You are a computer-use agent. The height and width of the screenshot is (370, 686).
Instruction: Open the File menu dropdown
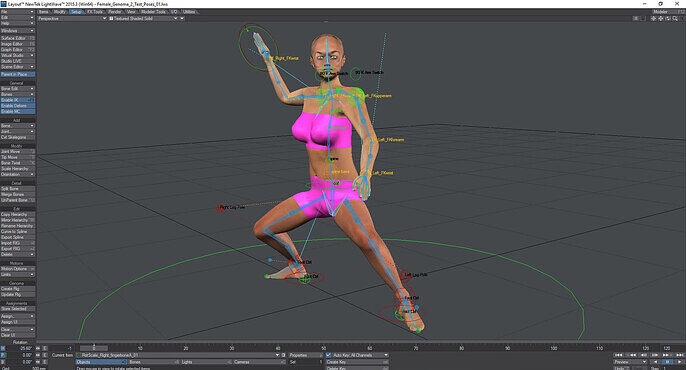click(x=18, y=12)
